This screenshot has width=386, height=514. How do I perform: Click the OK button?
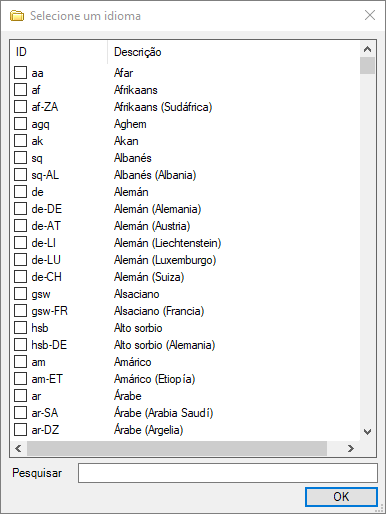(341, 497)
